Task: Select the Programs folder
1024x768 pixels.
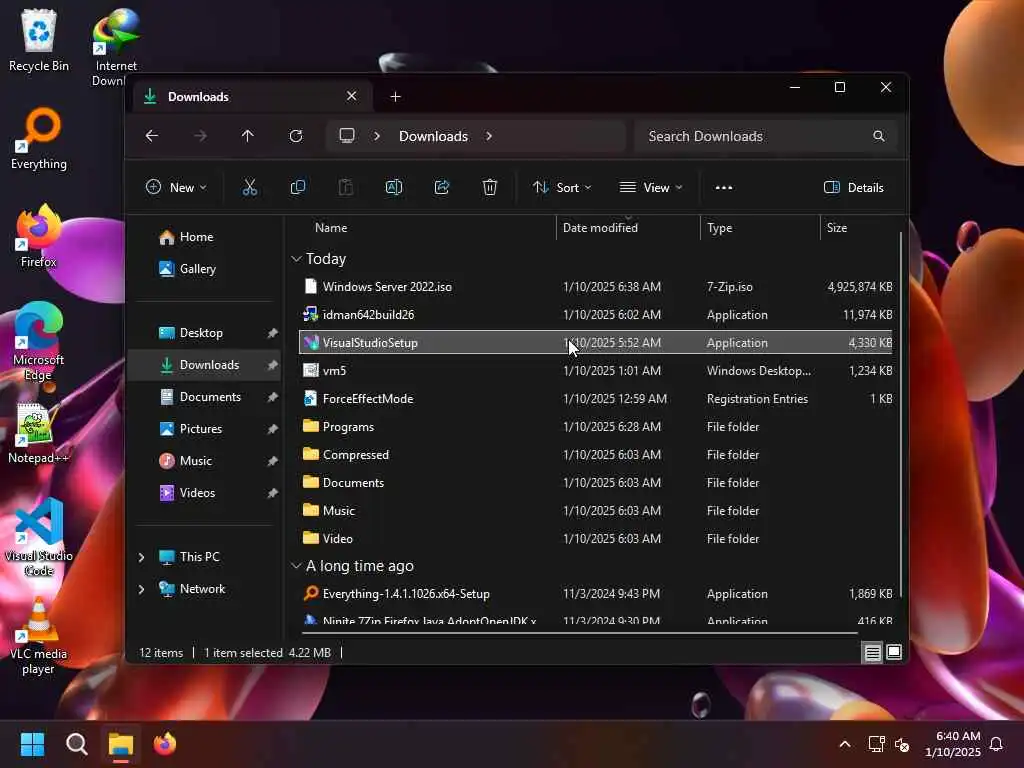Action: tap(596, 426)
